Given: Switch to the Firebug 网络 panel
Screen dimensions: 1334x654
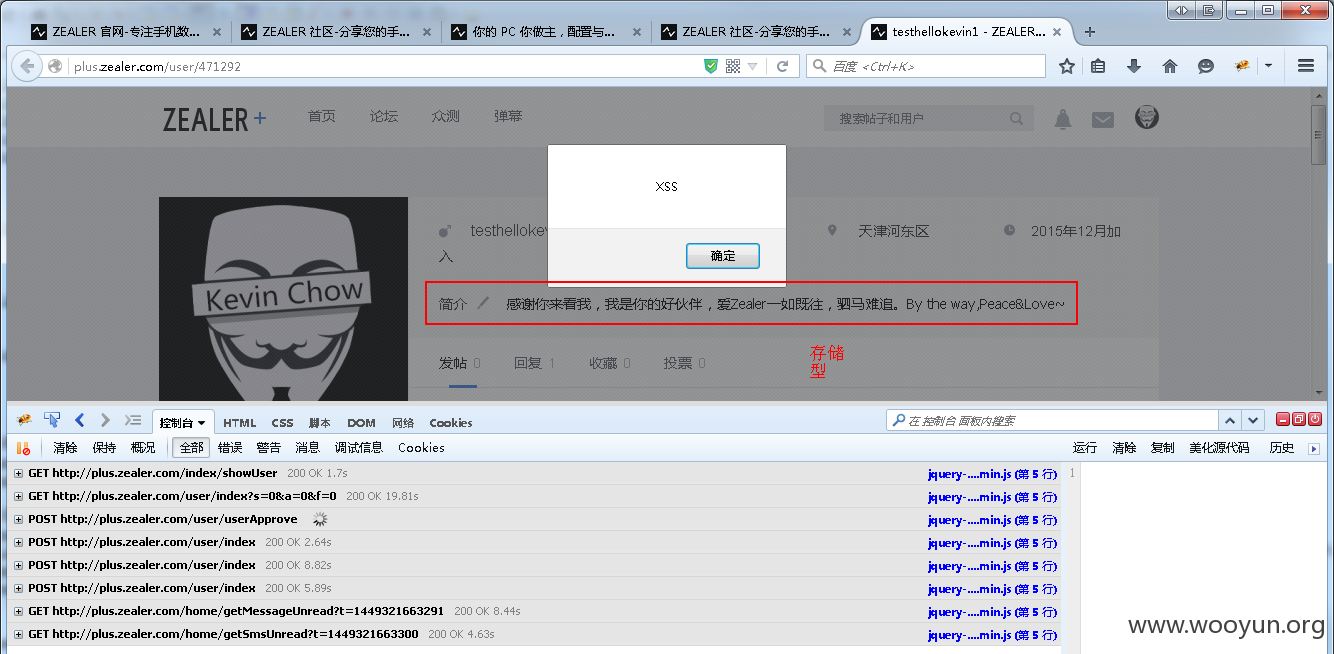Looking at the screenshot, I should click(403, 423).
